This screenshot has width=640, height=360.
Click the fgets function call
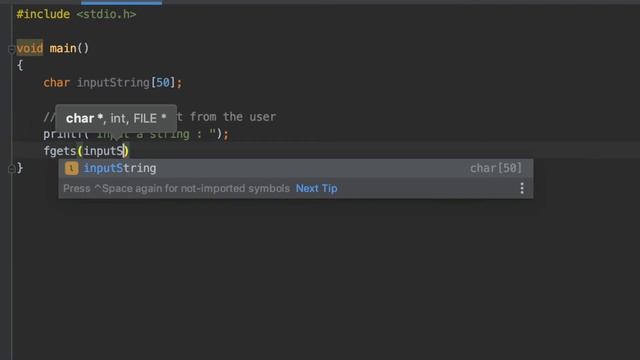click(60, 151)
